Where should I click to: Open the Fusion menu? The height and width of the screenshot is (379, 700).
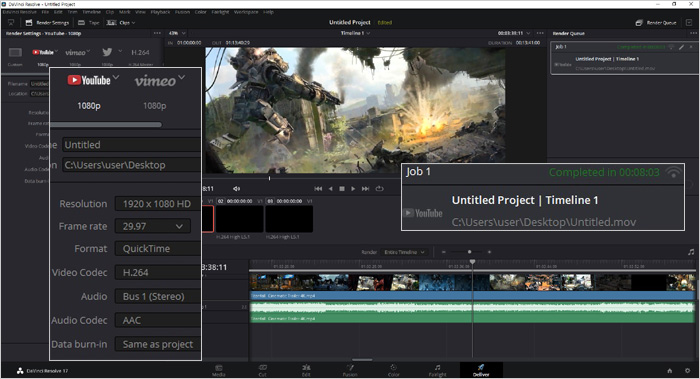click(182, 12)
